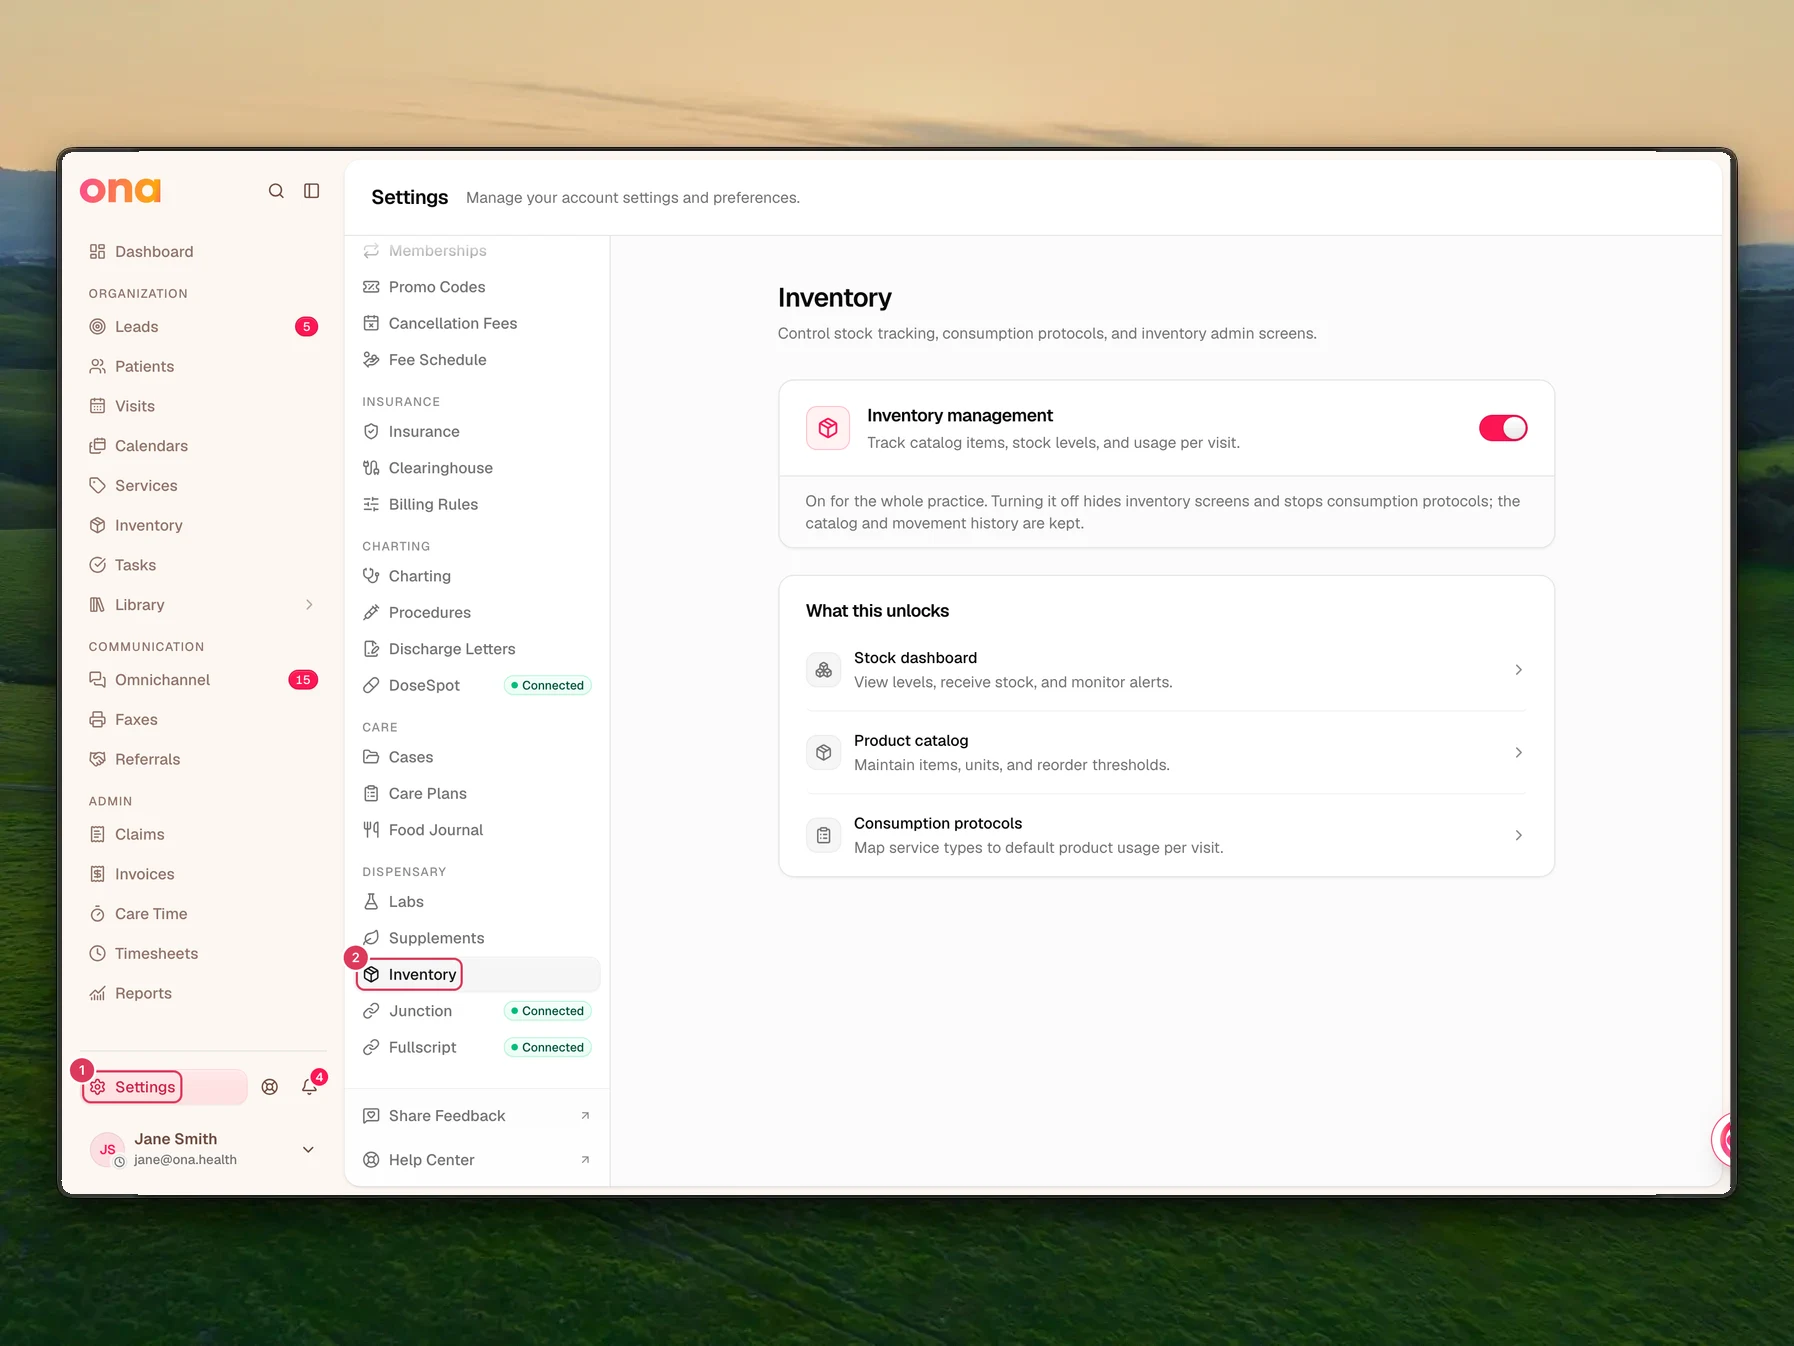Open Cancellation Fees settings
The height and width of the screenshot is (1346, 1794).
477,324
